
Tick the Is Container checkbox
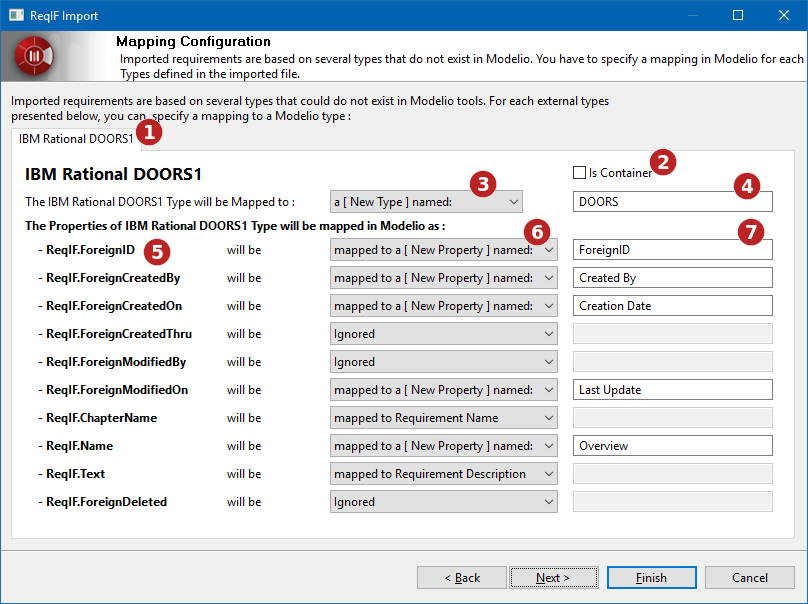(x=579, y=173)
